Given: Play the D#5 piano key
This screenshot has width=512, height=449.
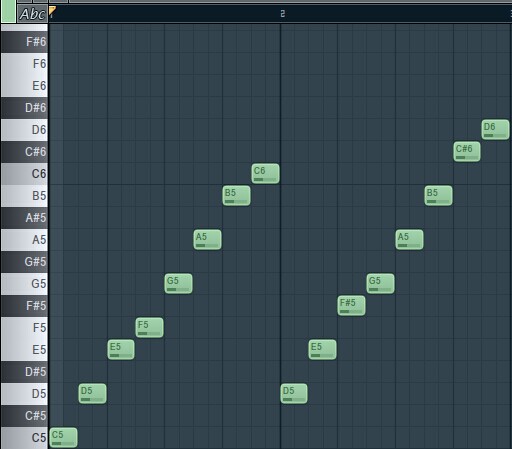Looking at the screenshot, I should [x=24, y=372].
